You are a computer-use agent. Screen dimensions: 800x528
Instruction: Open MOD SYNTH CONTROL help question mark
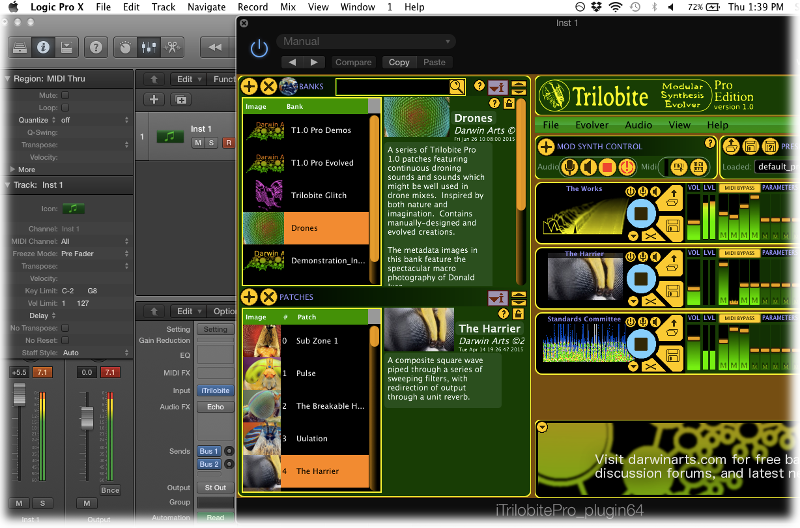(x=710, y=143)
